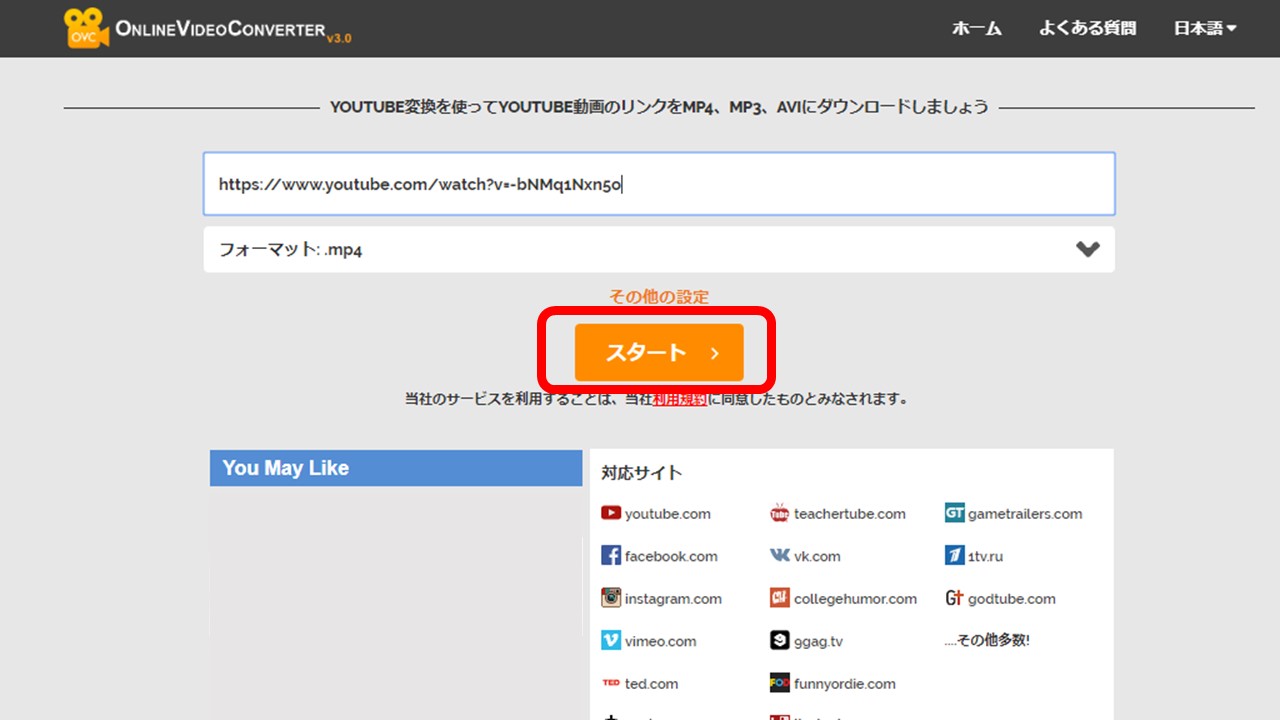Expand その他の設定 settings link

[x=659, y=297]
